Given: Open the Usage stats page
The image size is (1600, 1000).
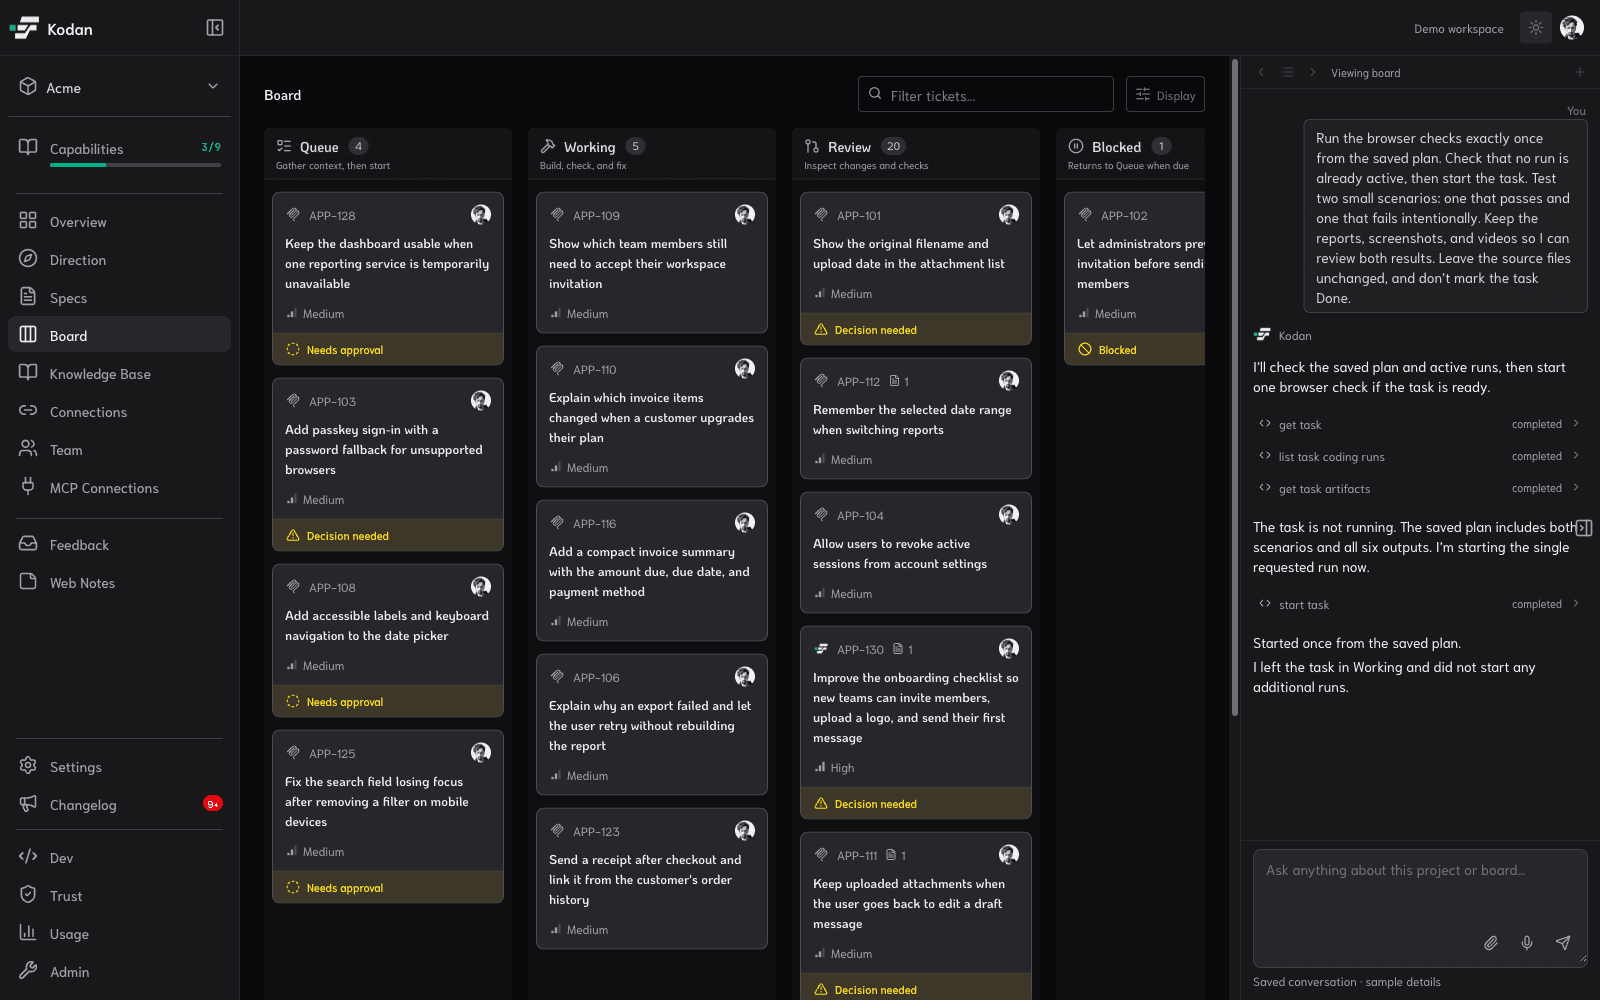Looking at the screenshot, I should tap(120, 933).
